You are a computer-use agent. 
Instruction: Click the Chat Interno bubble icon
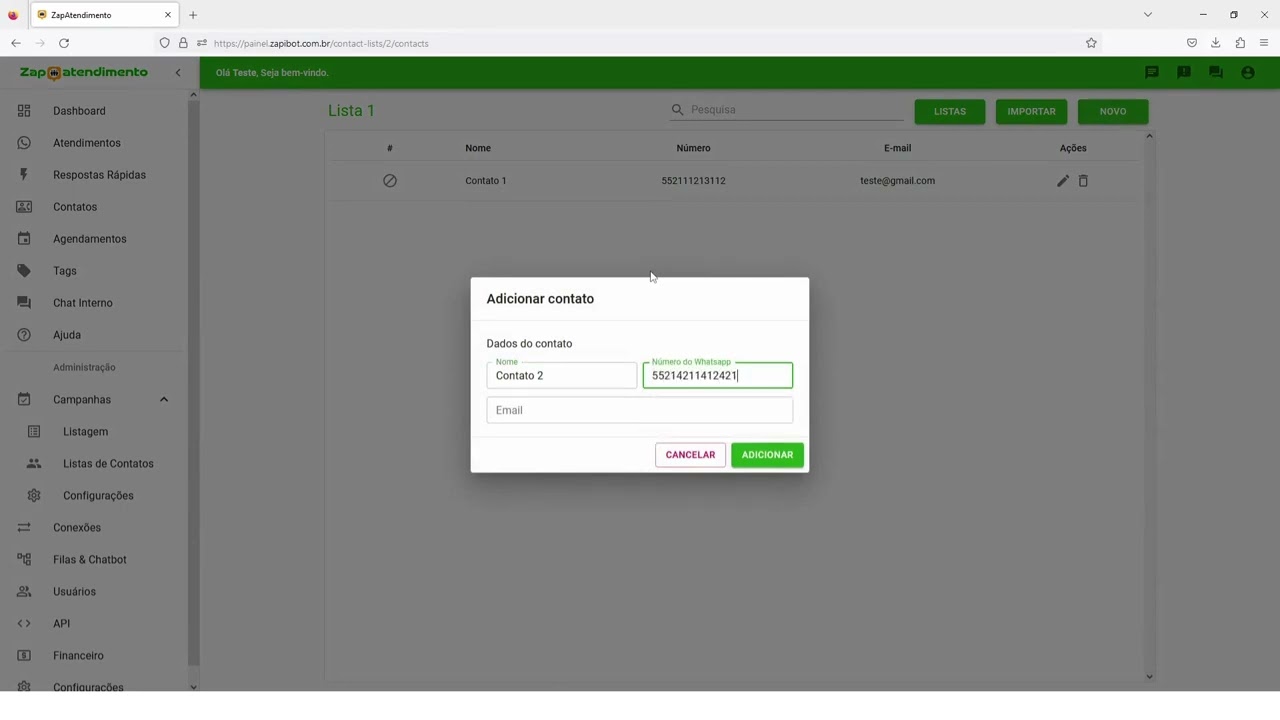click(x=24, y=303)
